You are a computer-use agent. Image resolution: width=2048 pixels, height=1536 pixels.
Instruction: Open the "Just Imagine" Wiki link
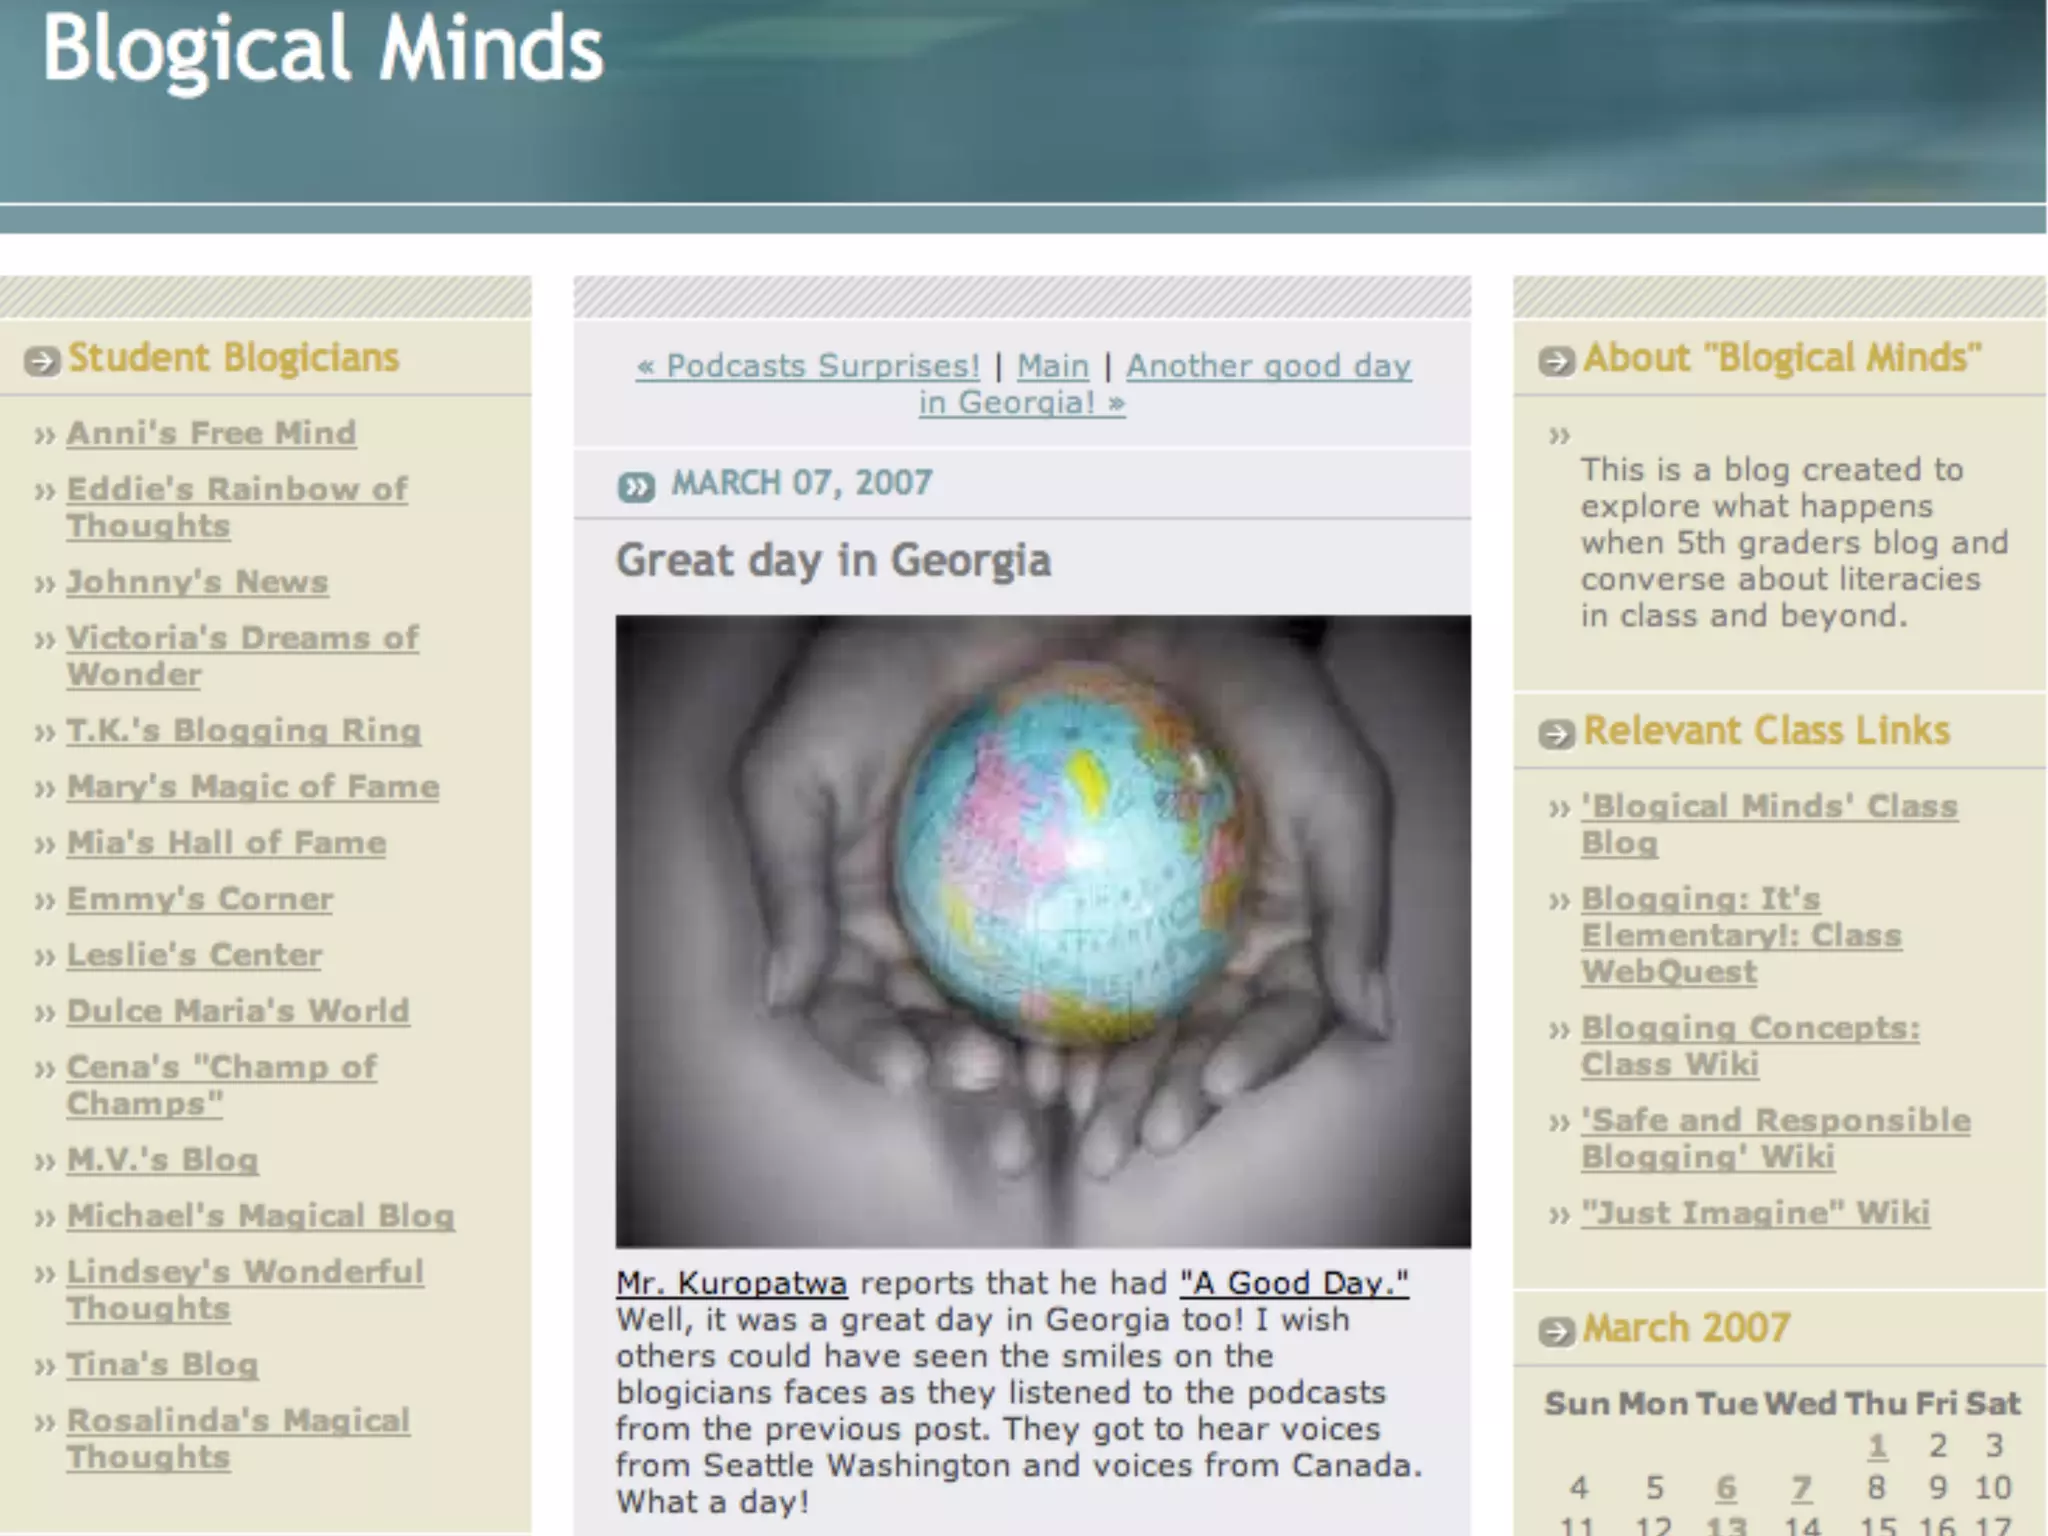tap(1755, 1213)
